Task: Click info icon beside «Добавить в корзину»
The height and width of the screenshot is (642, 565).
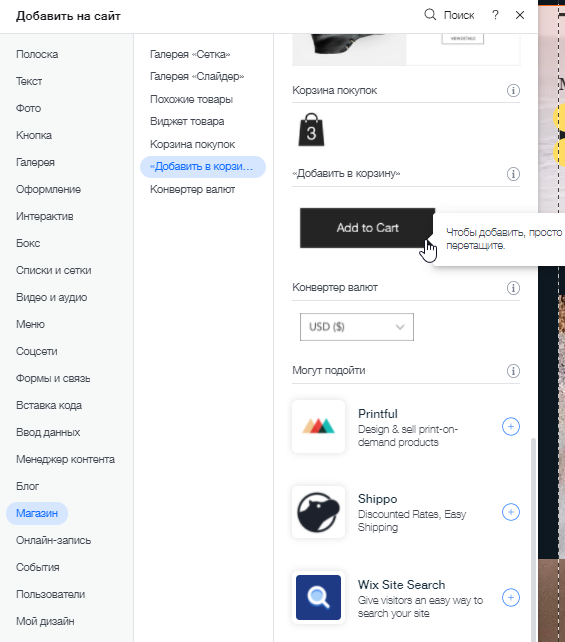Action: 513,174
